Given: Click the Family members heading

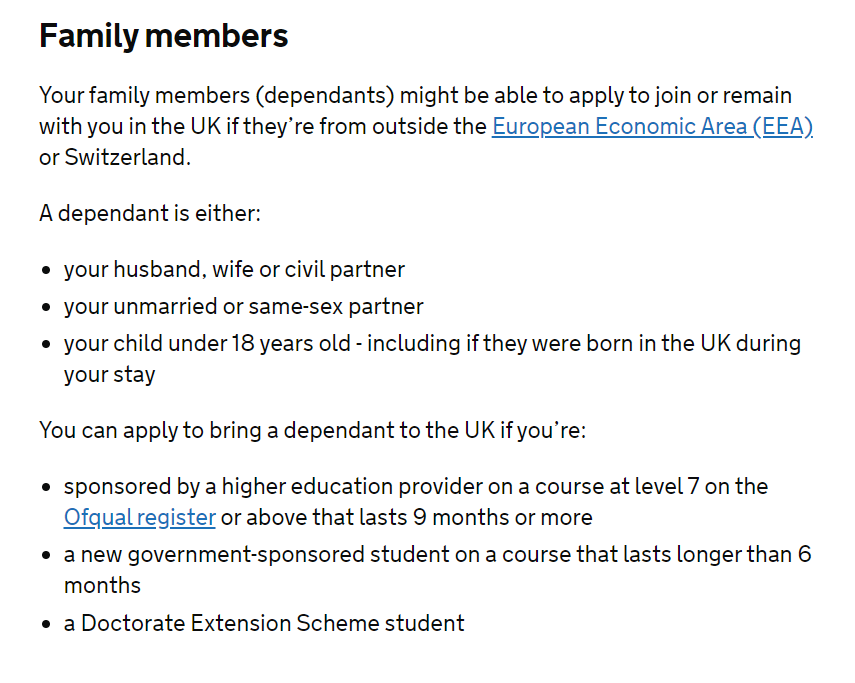Looking at the screenshot, I should pos(164,37).
